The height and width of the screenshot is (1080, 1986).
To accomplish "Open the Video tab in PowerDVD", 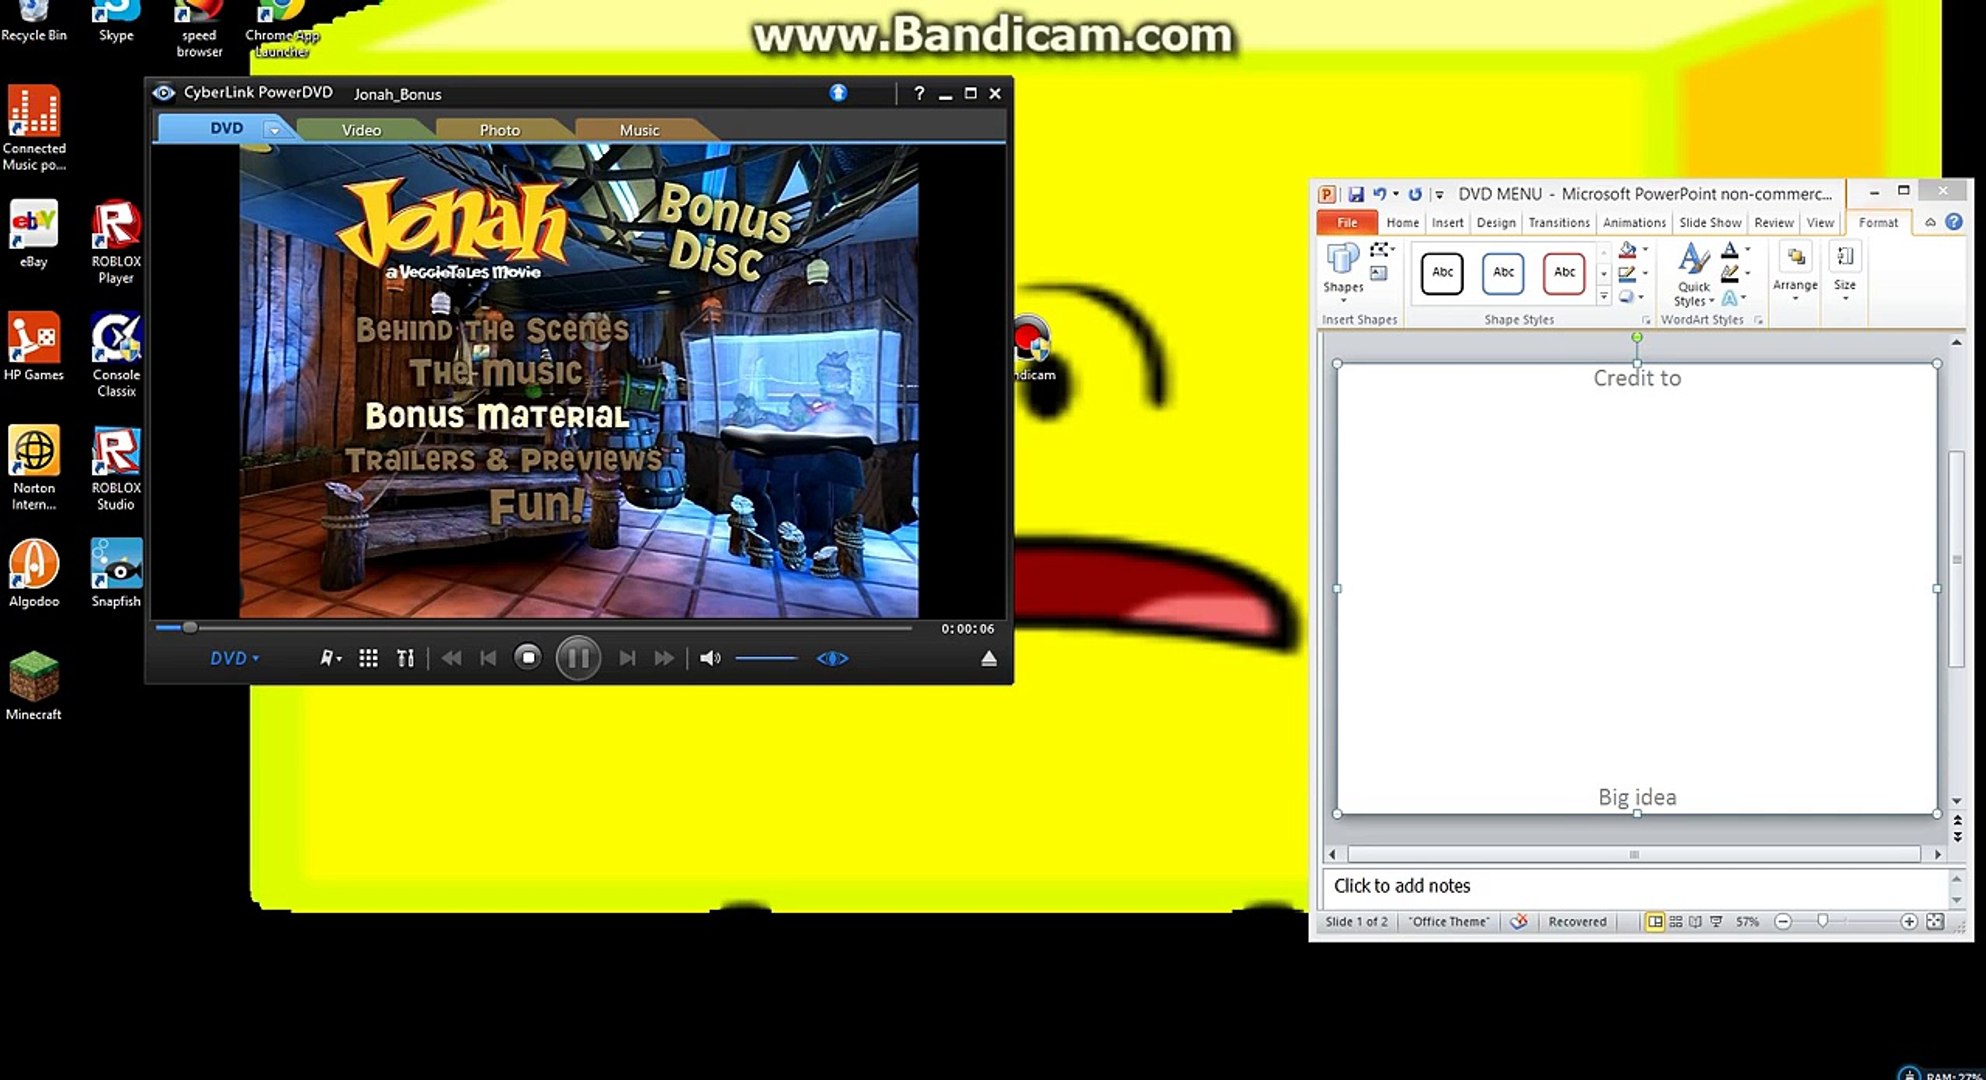I will tap(360, 128).
